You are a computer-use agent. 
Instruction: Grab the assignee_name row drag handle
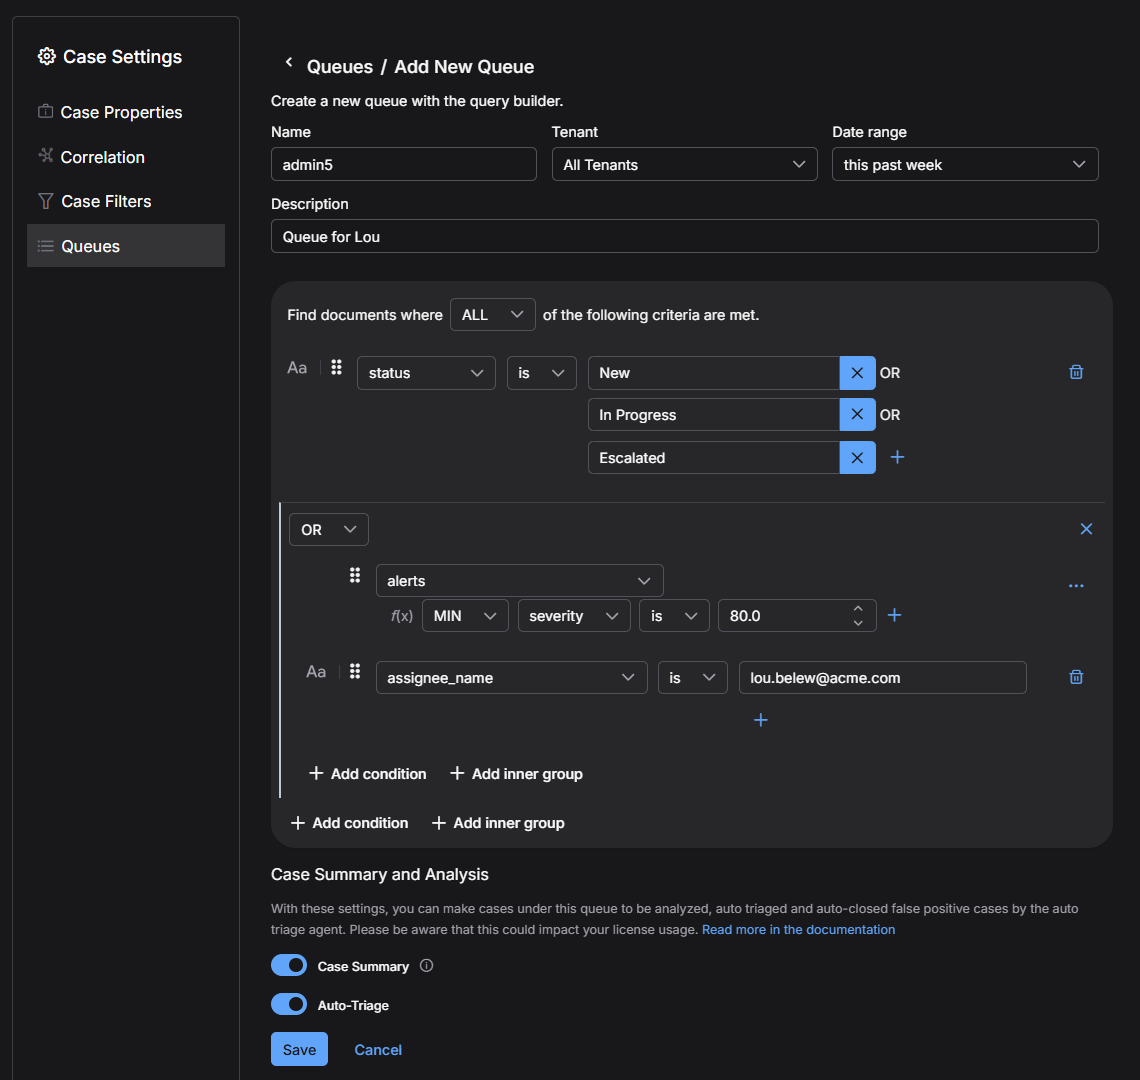pos(355,671)
